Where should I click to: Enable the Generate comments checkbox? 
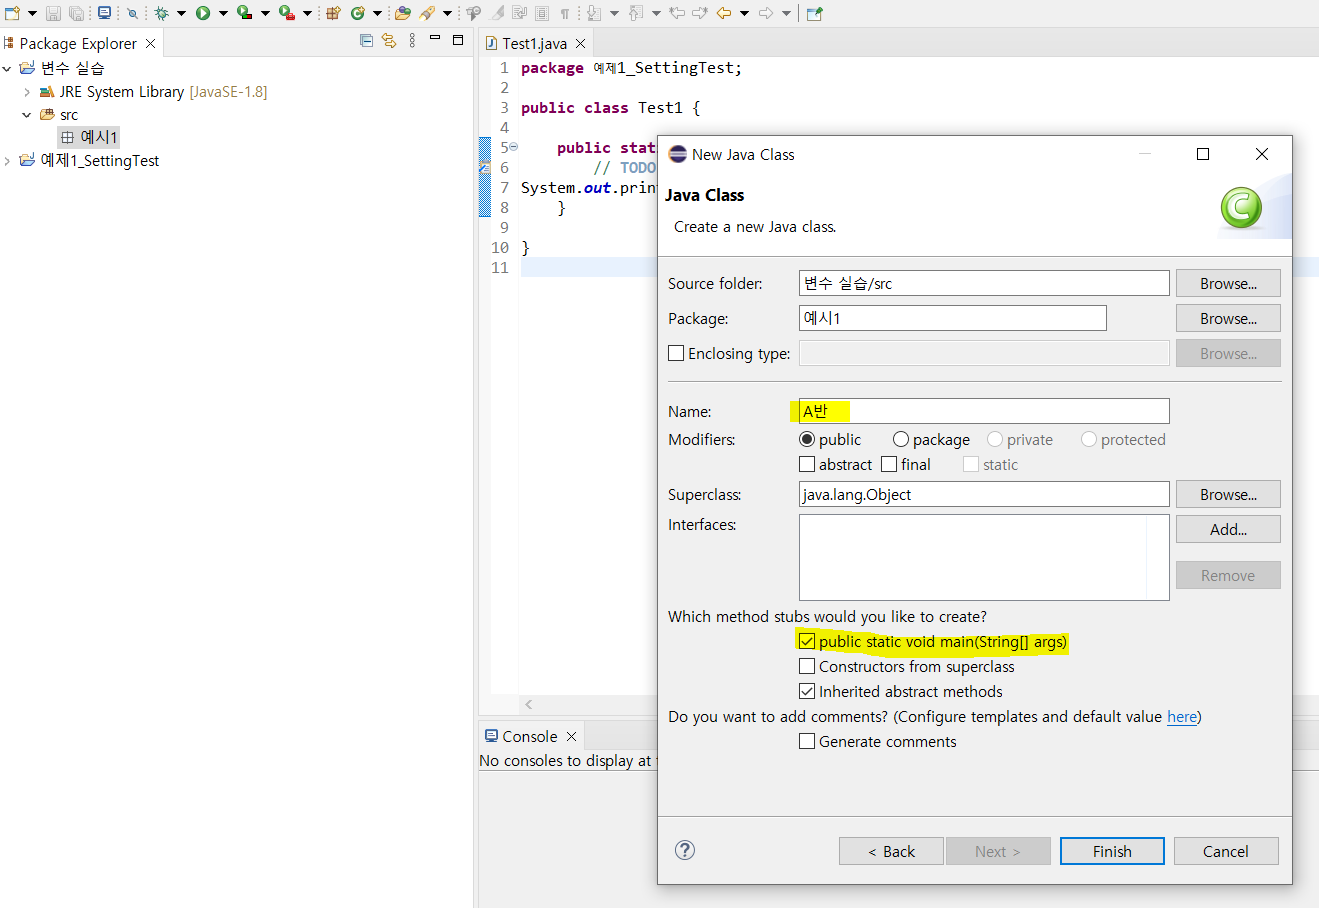pos(807,741)
